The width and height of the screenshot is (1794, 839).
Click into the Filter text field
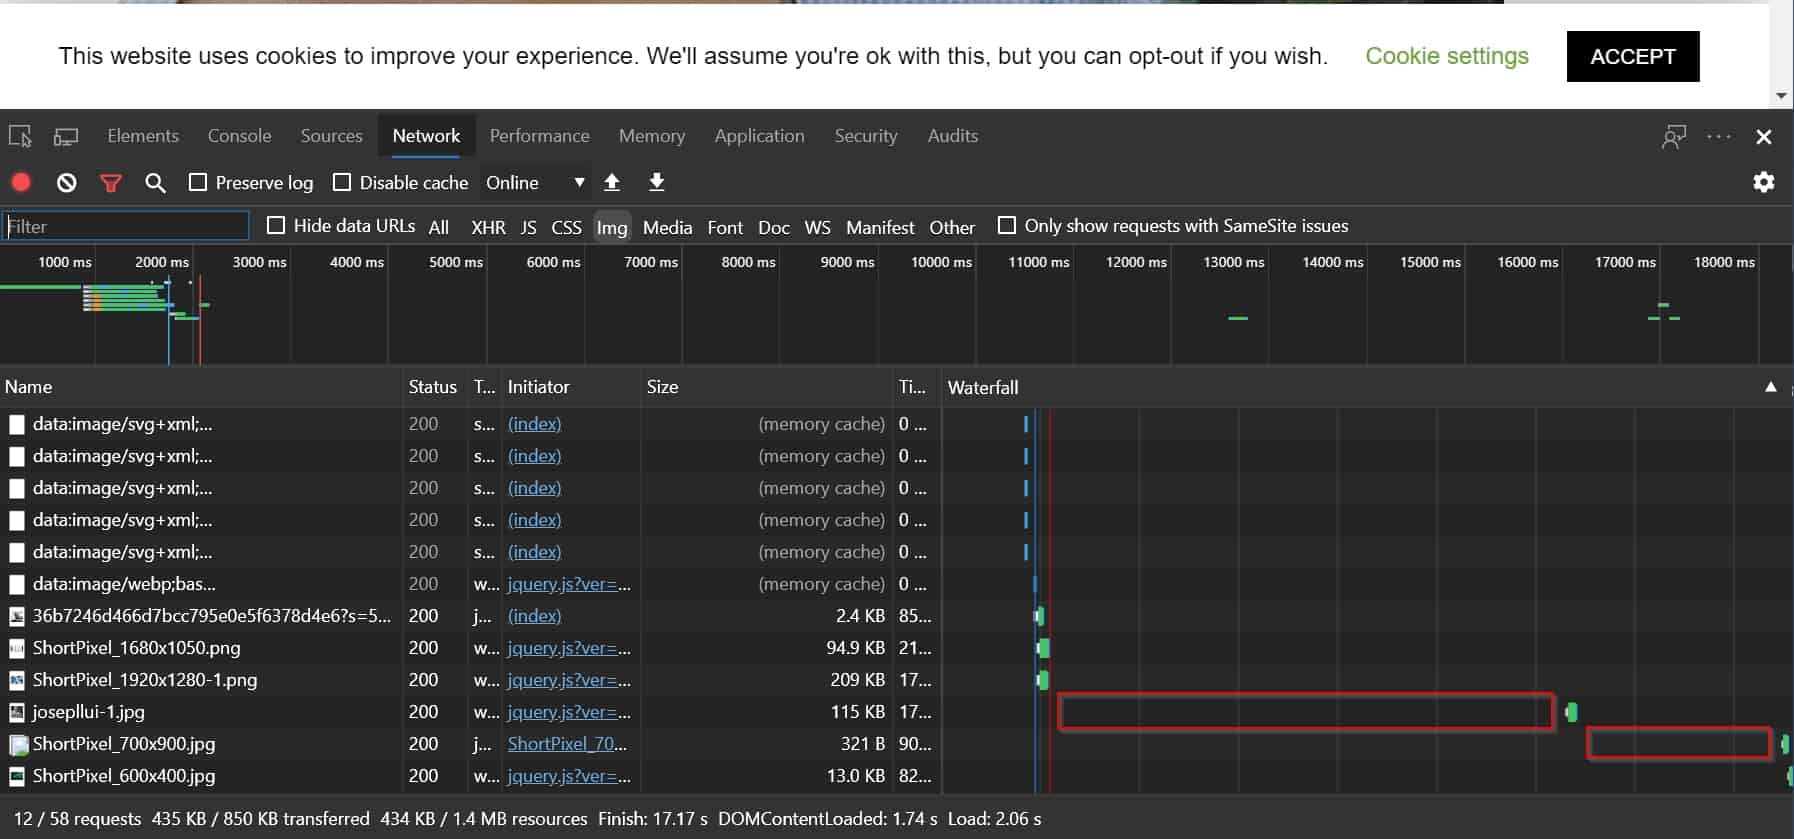click(126, 226)
